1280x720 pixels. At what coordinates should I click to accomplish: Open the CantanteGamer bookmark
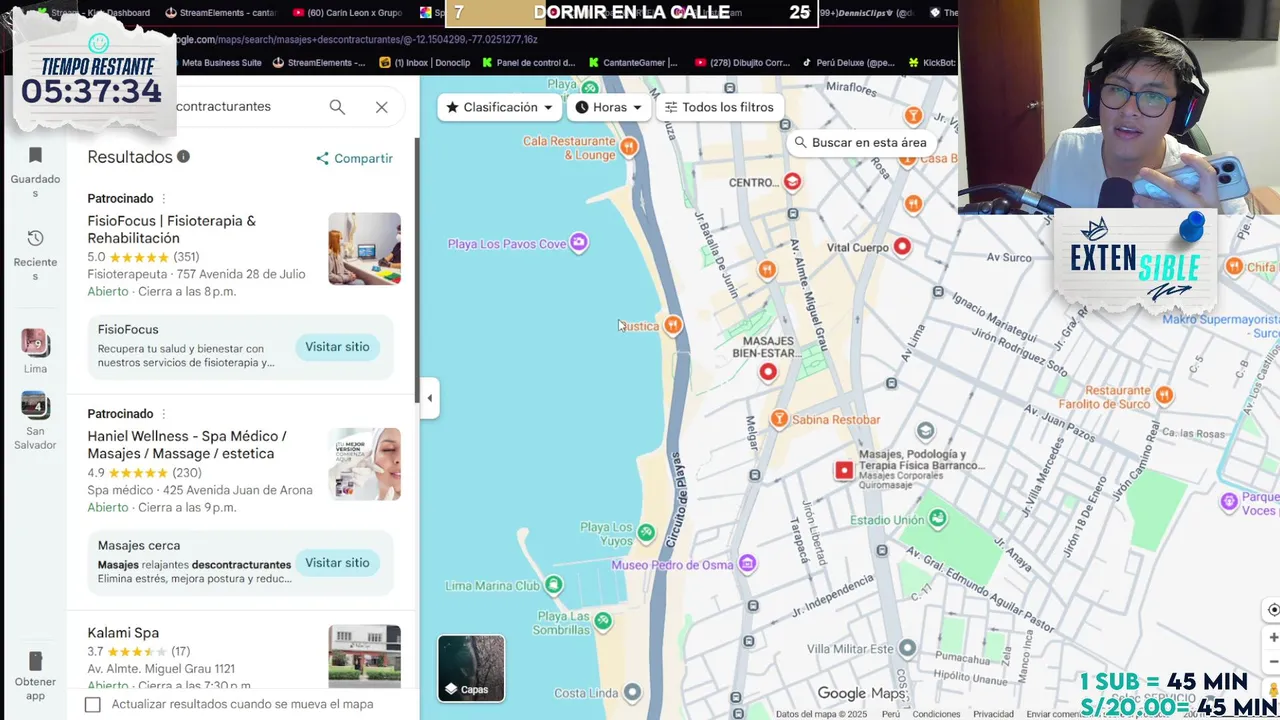(633, 62)
